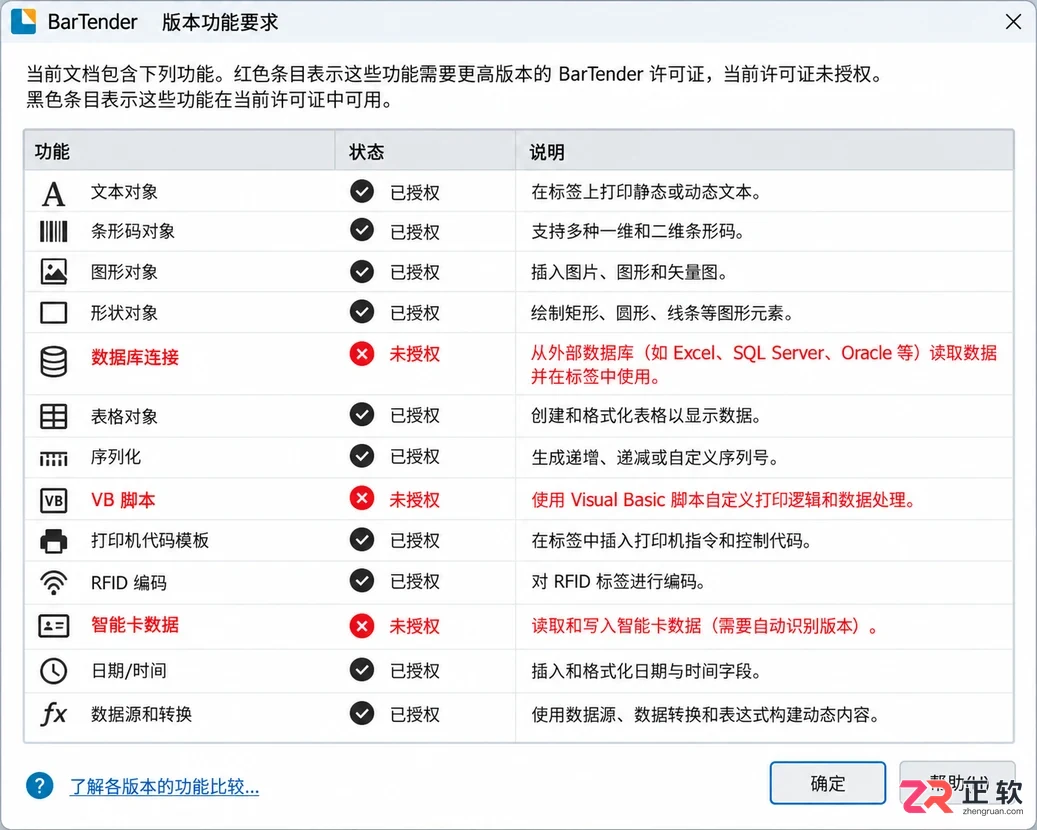Image resolution: width=1037 pixels, height=830 pixels.
Task: Select the 序列化 row label
Action: [x=116, y=457]
